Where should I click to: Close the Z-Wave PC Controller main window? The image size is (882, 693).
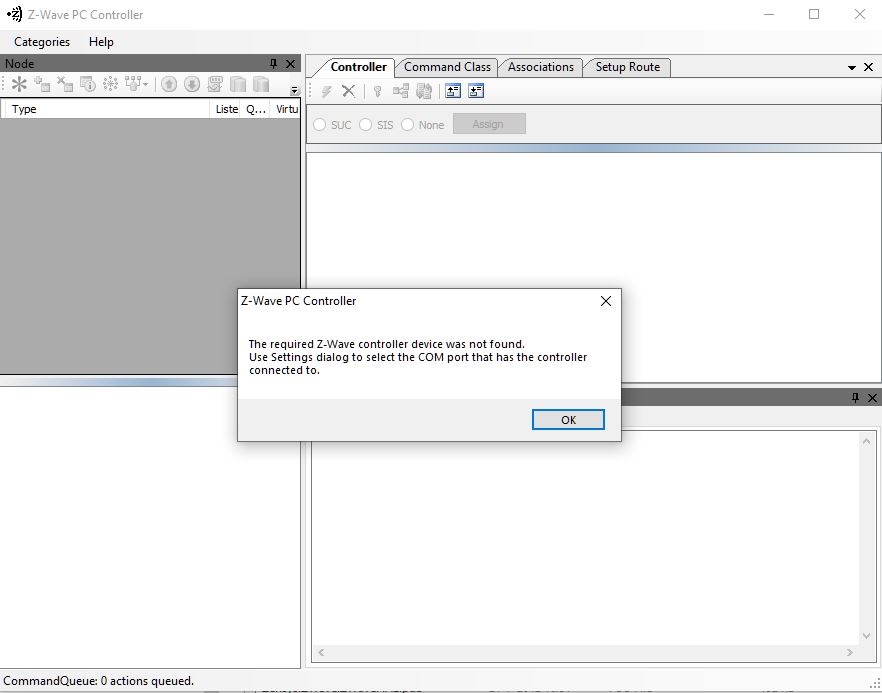point(860,14)
